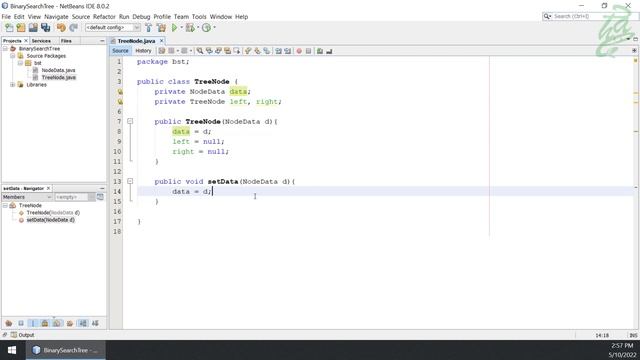Toggle Rectangular Selection in editor toolbar
This screenshot has width=640, height=360.
[x=237, y=51]
